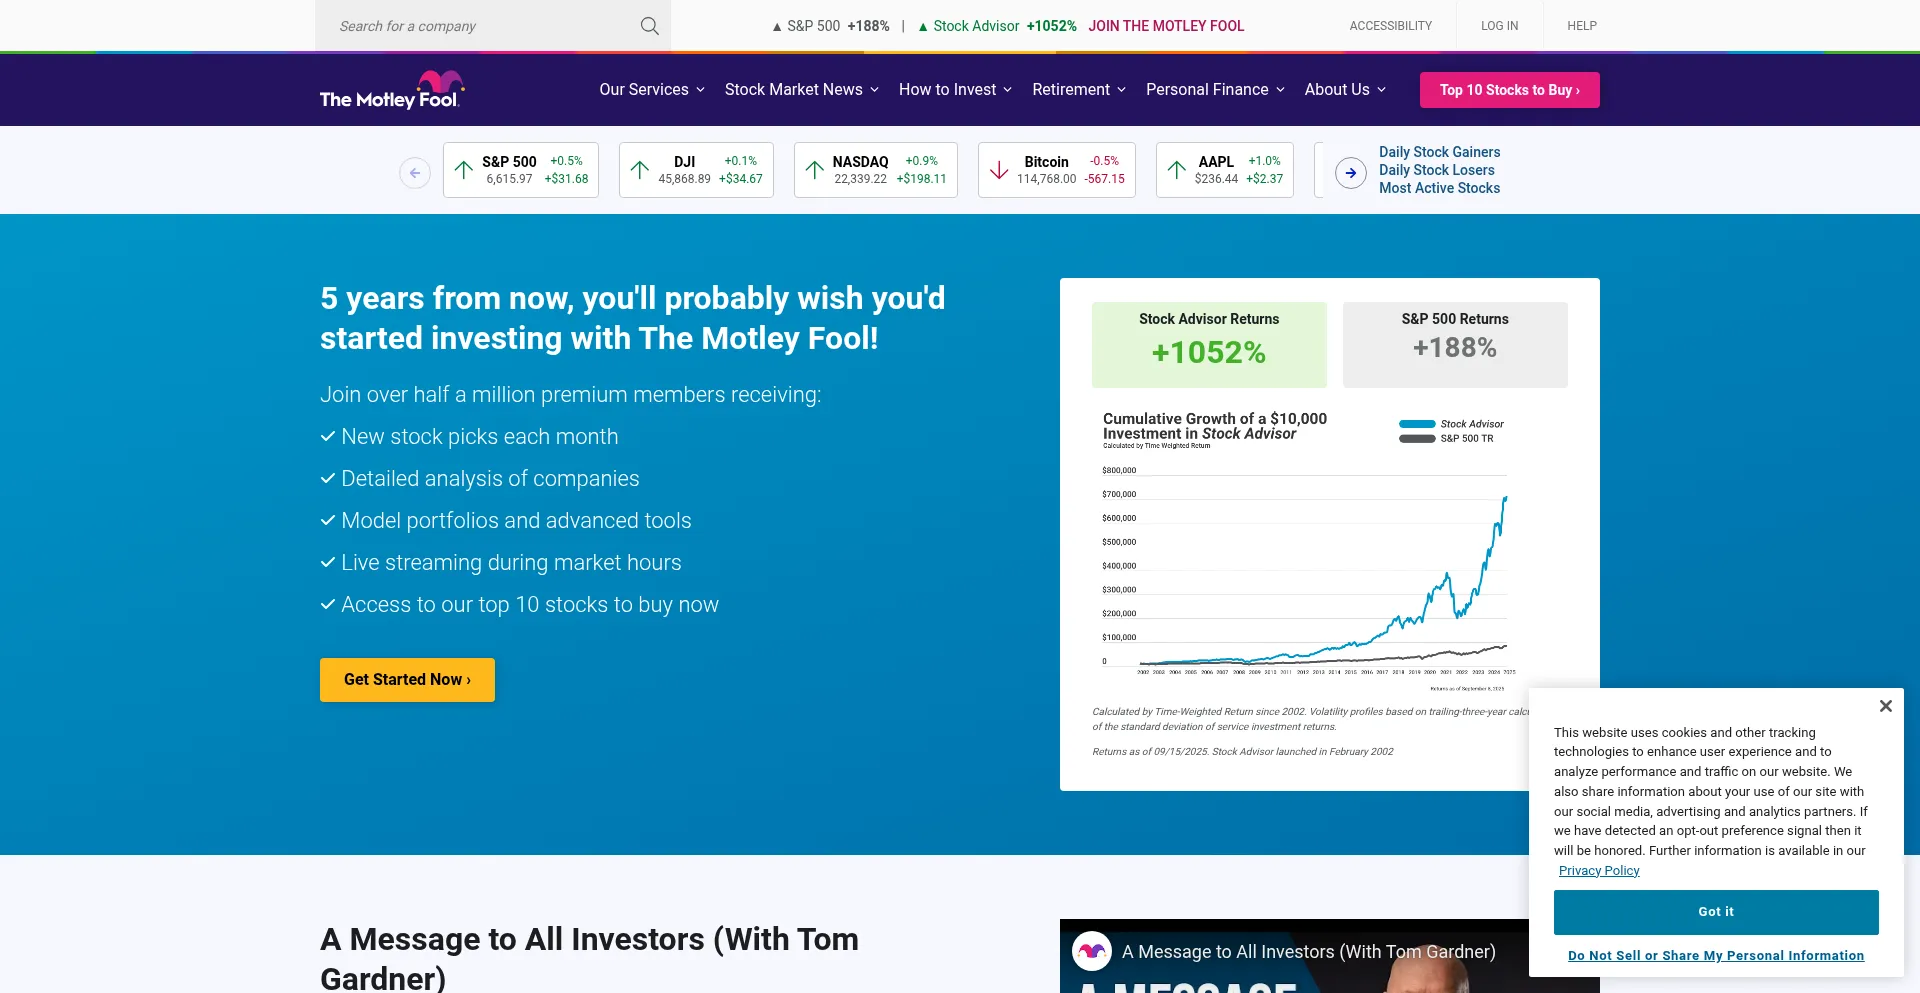Click JOIN THE MOTLEY FOOL link
Viewport: 1920px width, 993px height.
(1166, 26)
